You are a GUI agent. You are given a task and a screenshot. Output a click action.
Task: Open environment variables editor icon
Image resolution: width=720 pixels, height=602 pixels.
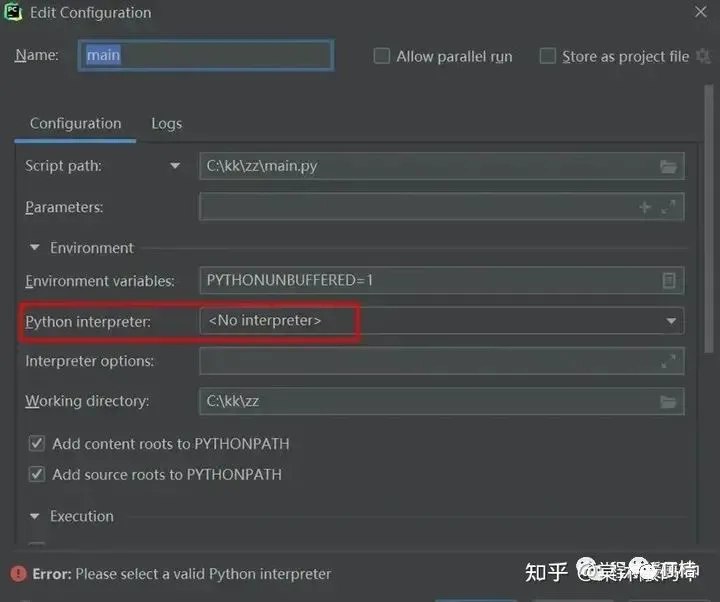pyautogui.click(x=669, y=281)
